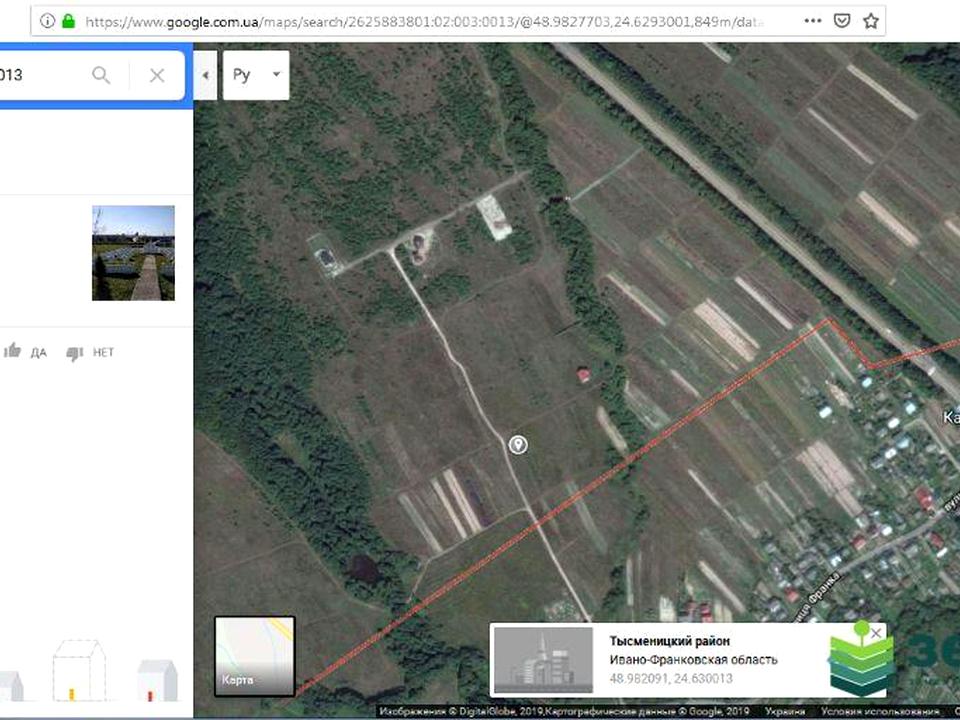960x720 pixels.
Task: Bookmark this page with the star icon
Action: pos(871,20)
